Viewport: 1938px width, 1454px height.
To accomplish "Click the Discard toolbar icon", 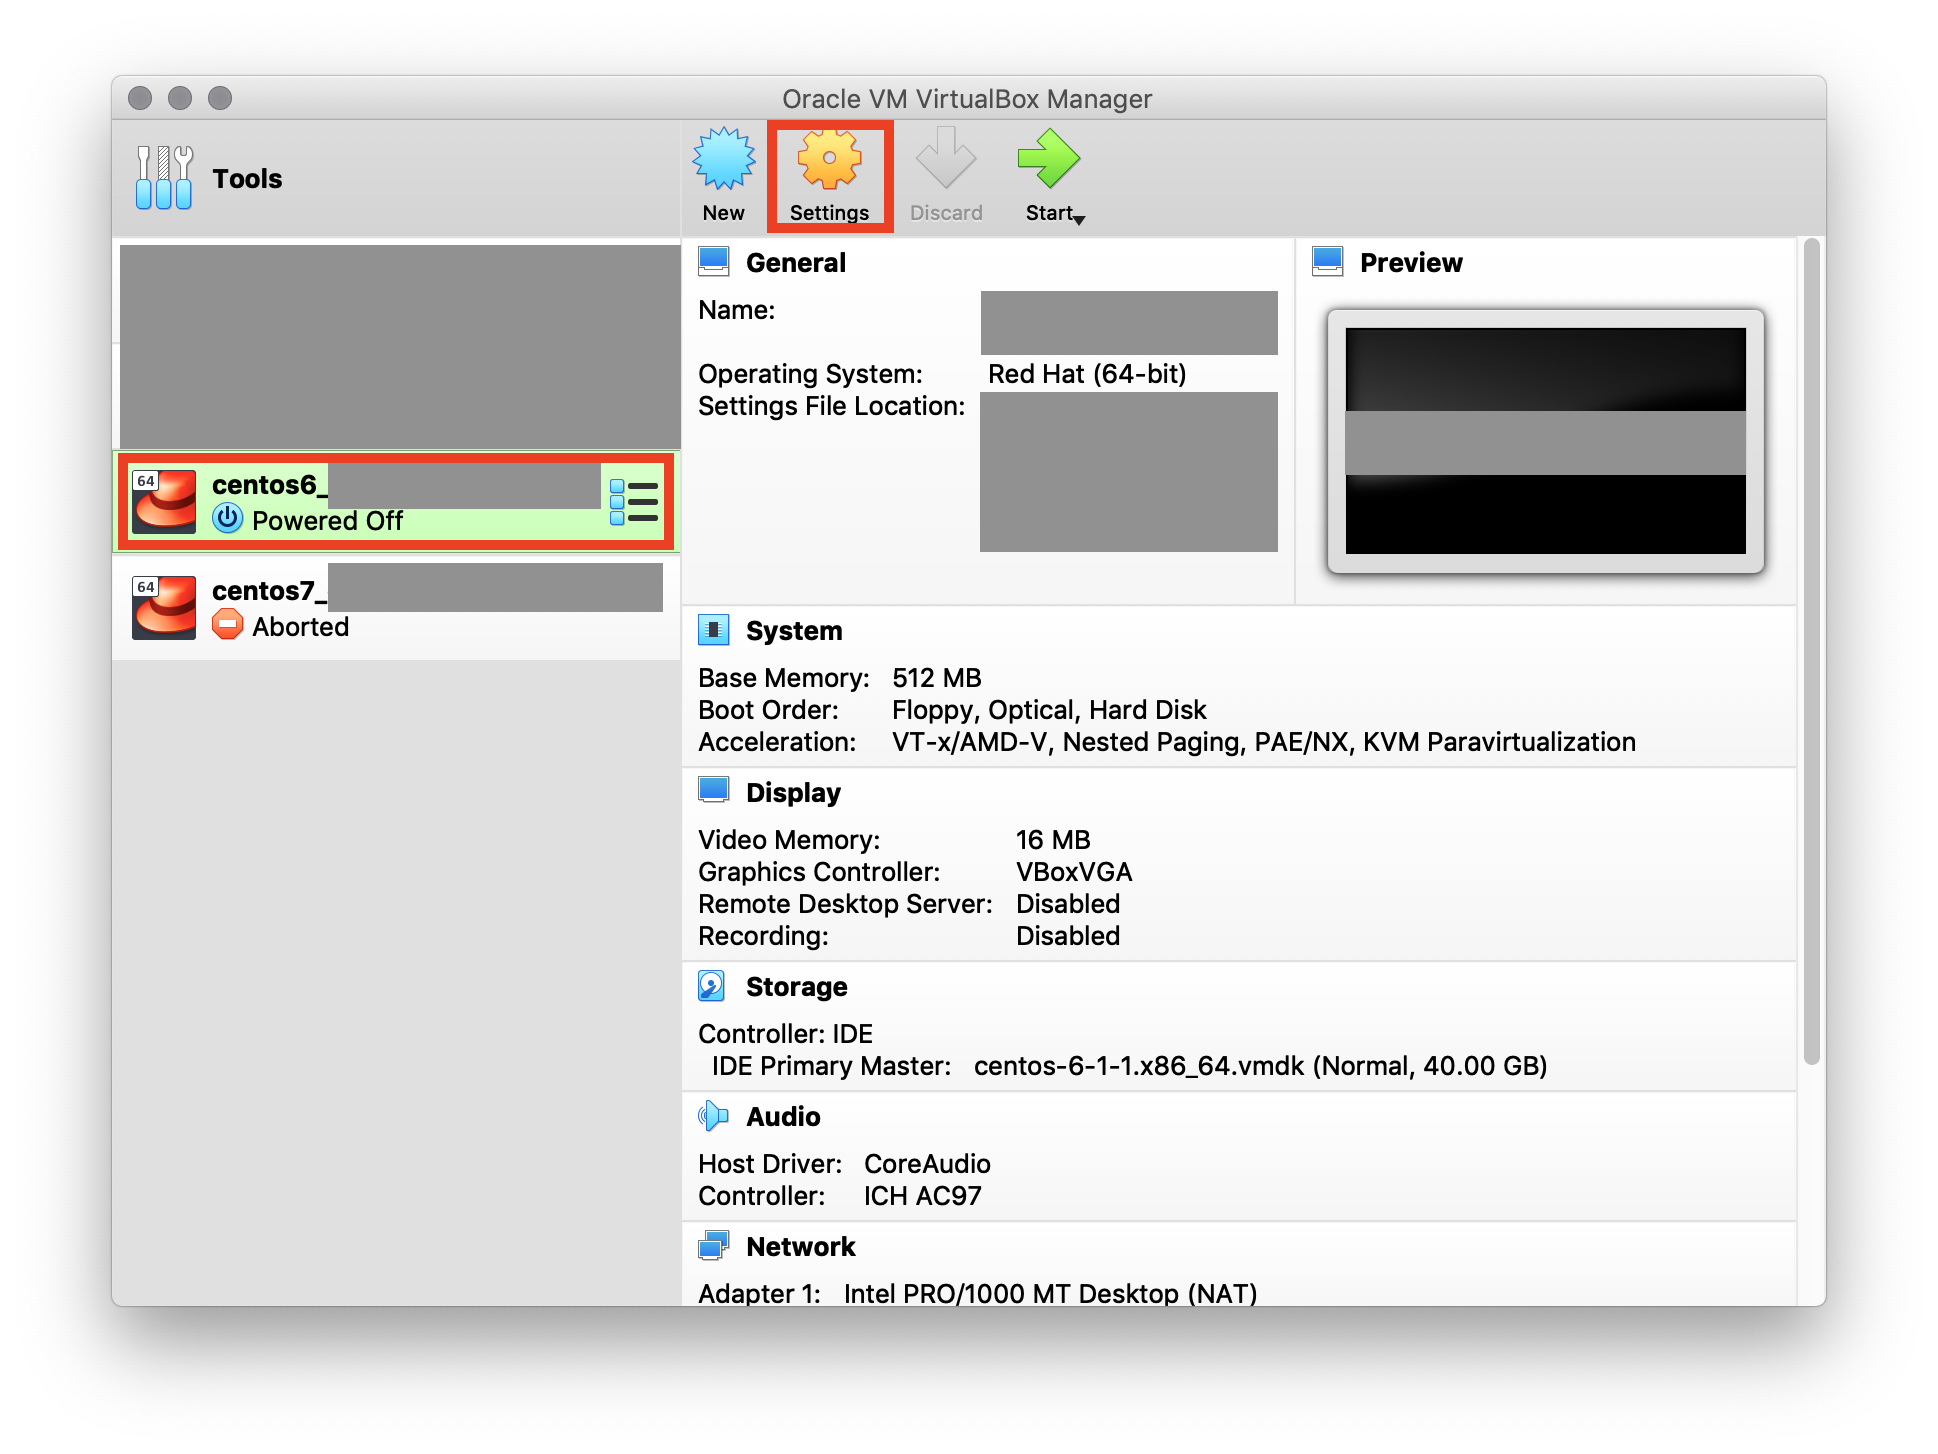I will (946, 176).
